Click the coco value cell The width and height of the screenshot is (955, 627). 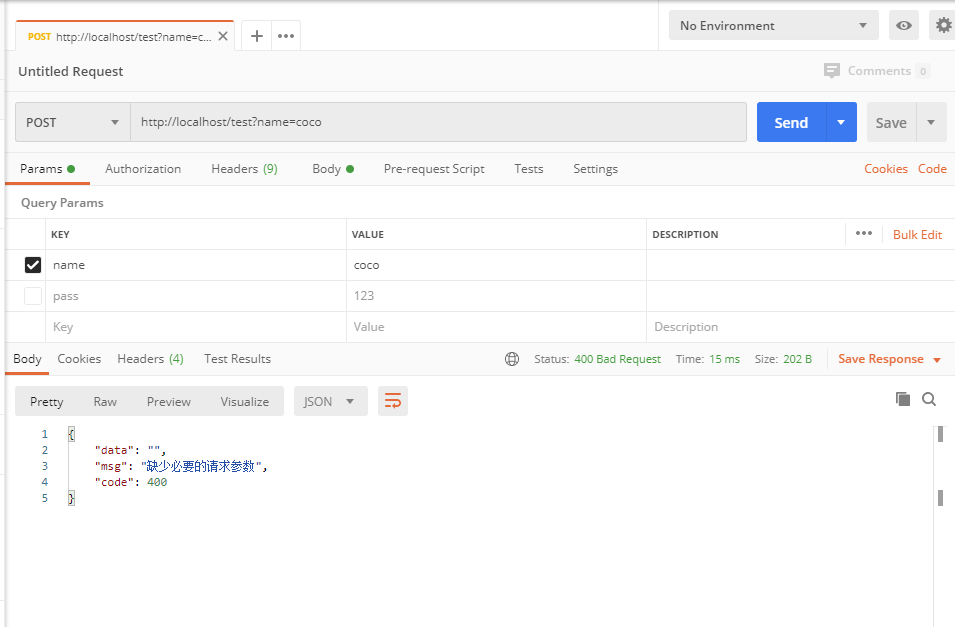(496, 265)
